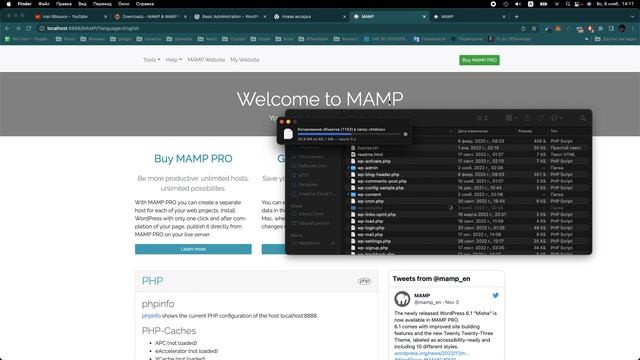
Task: Select the wp-content folder icon
Action: [x=353, y=195]
